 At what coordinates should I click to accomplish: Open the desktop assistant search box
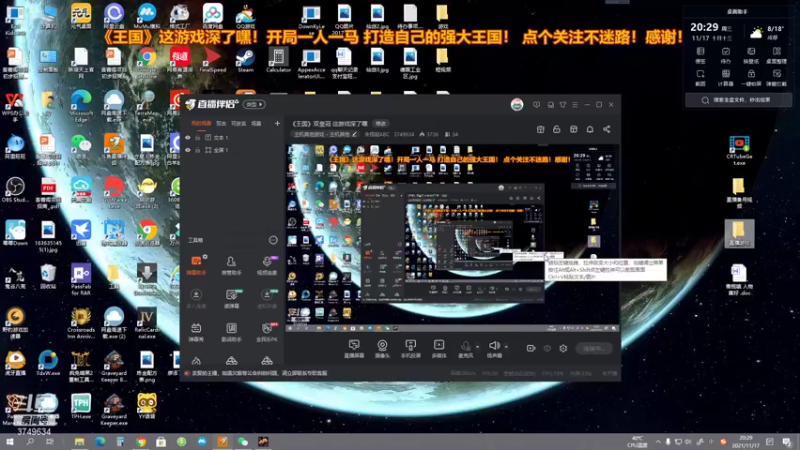[x=738, y=100]
